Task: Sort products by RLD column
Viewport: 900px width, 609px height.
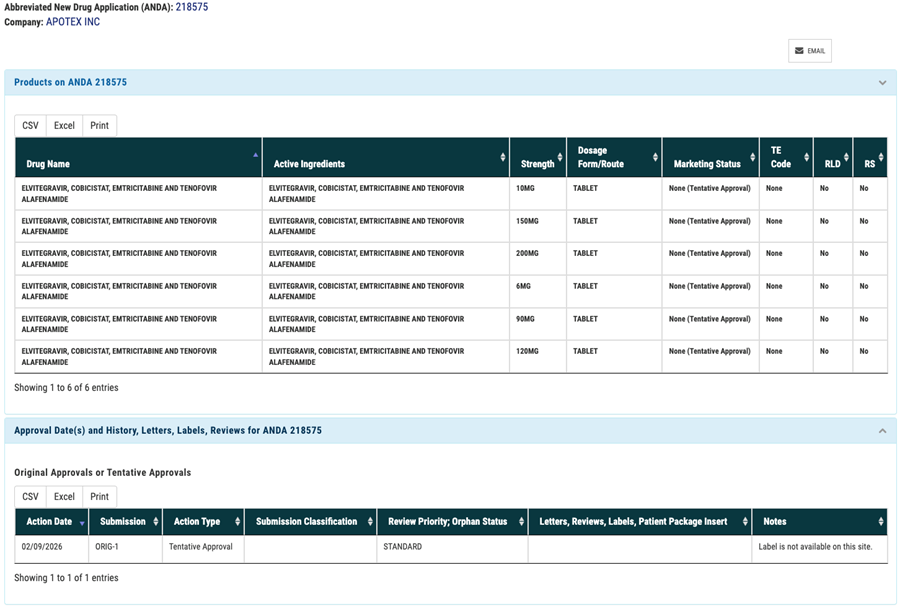Action: coord(832,158)
